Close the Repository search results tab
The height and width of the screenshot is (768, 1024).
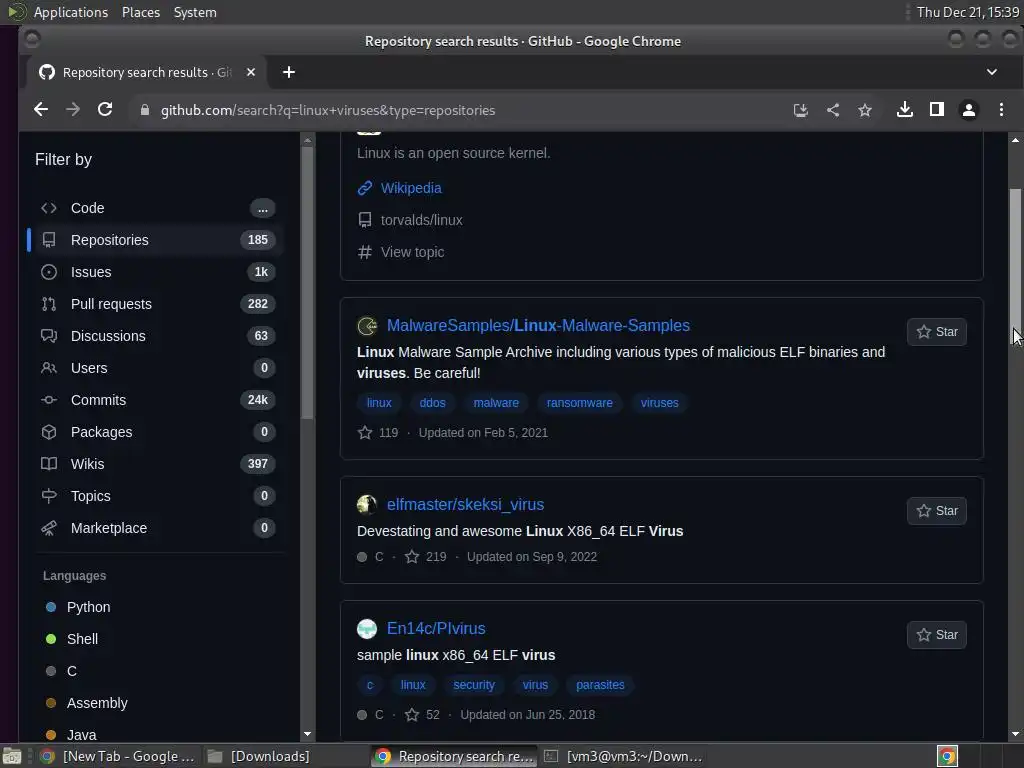coord(251,72)
